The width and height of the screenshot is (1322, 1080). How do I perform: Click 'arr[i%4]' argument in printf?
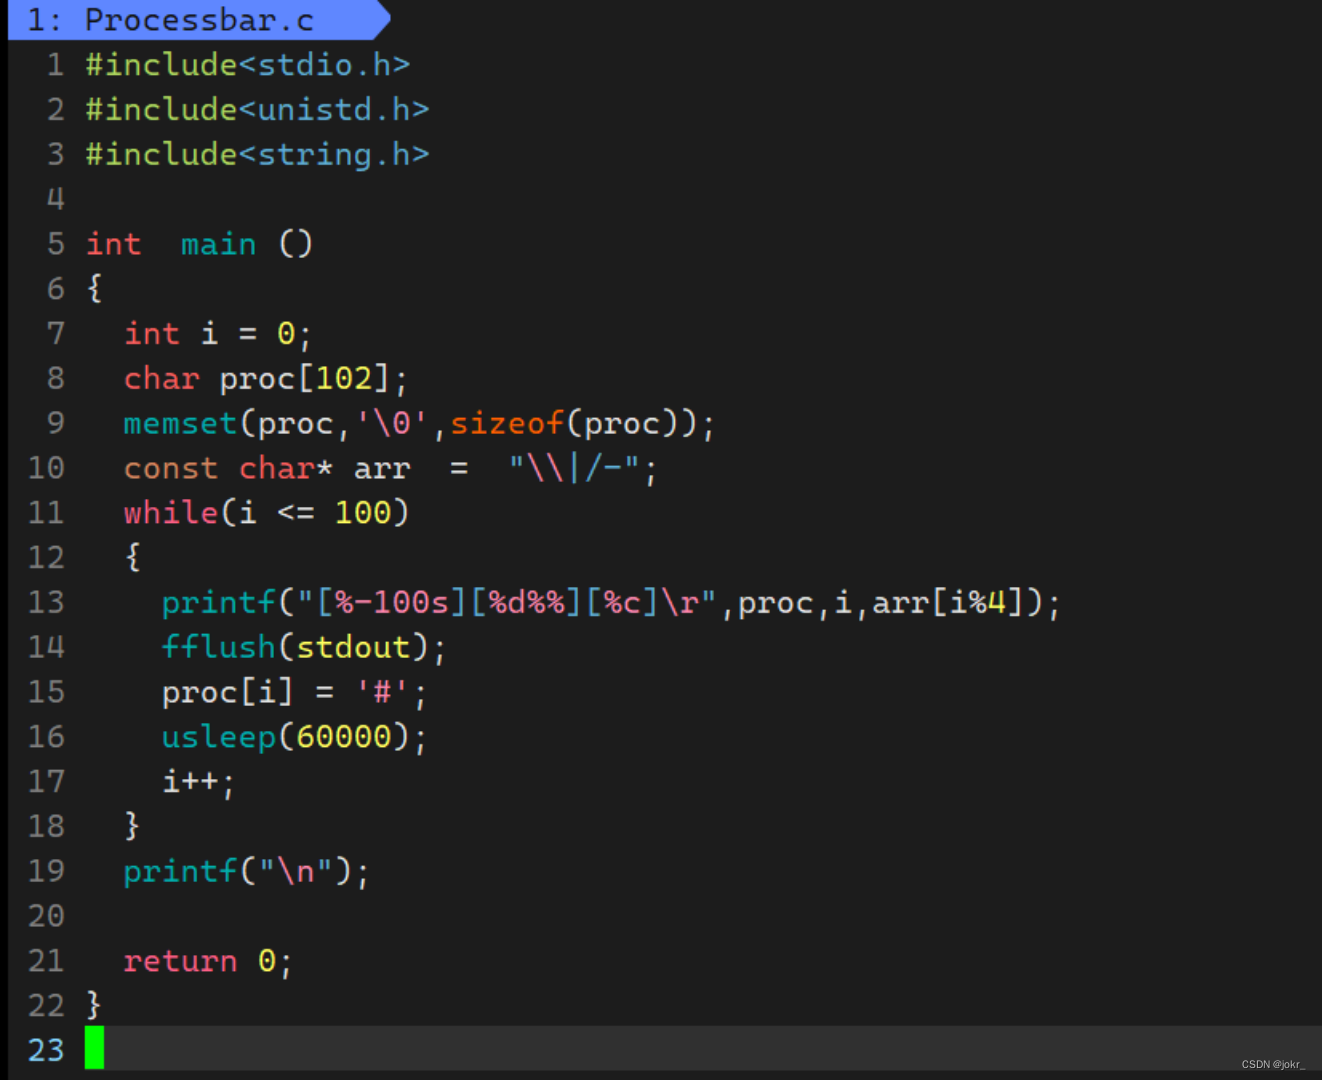click(948, 603)
